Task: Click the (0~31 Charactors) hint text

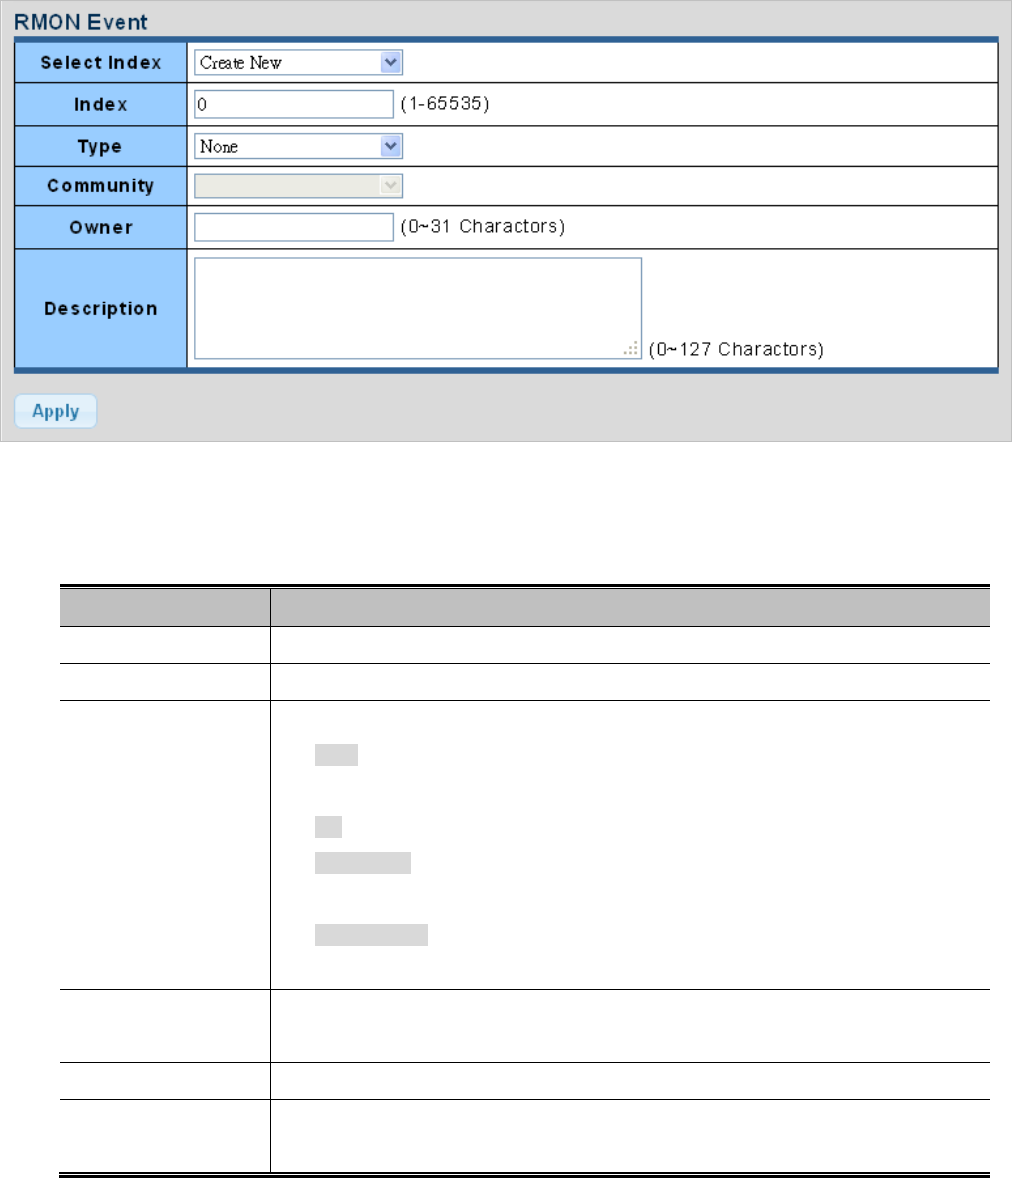Action: tap(482, 227)
